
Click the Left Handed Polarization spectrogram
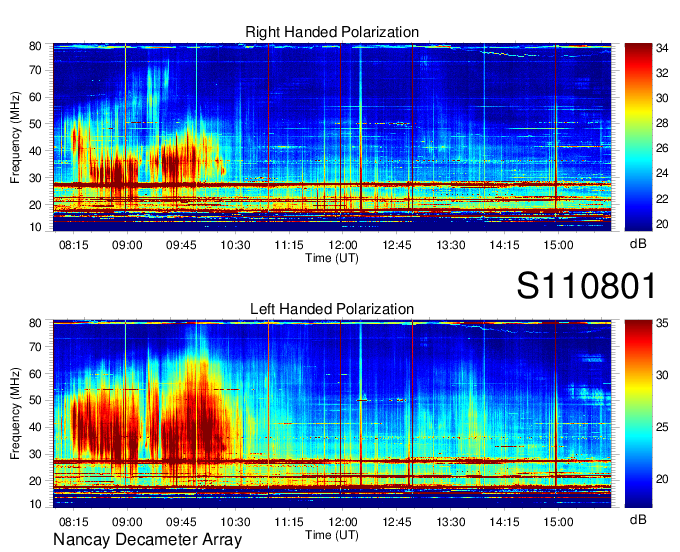pos(332,414)
